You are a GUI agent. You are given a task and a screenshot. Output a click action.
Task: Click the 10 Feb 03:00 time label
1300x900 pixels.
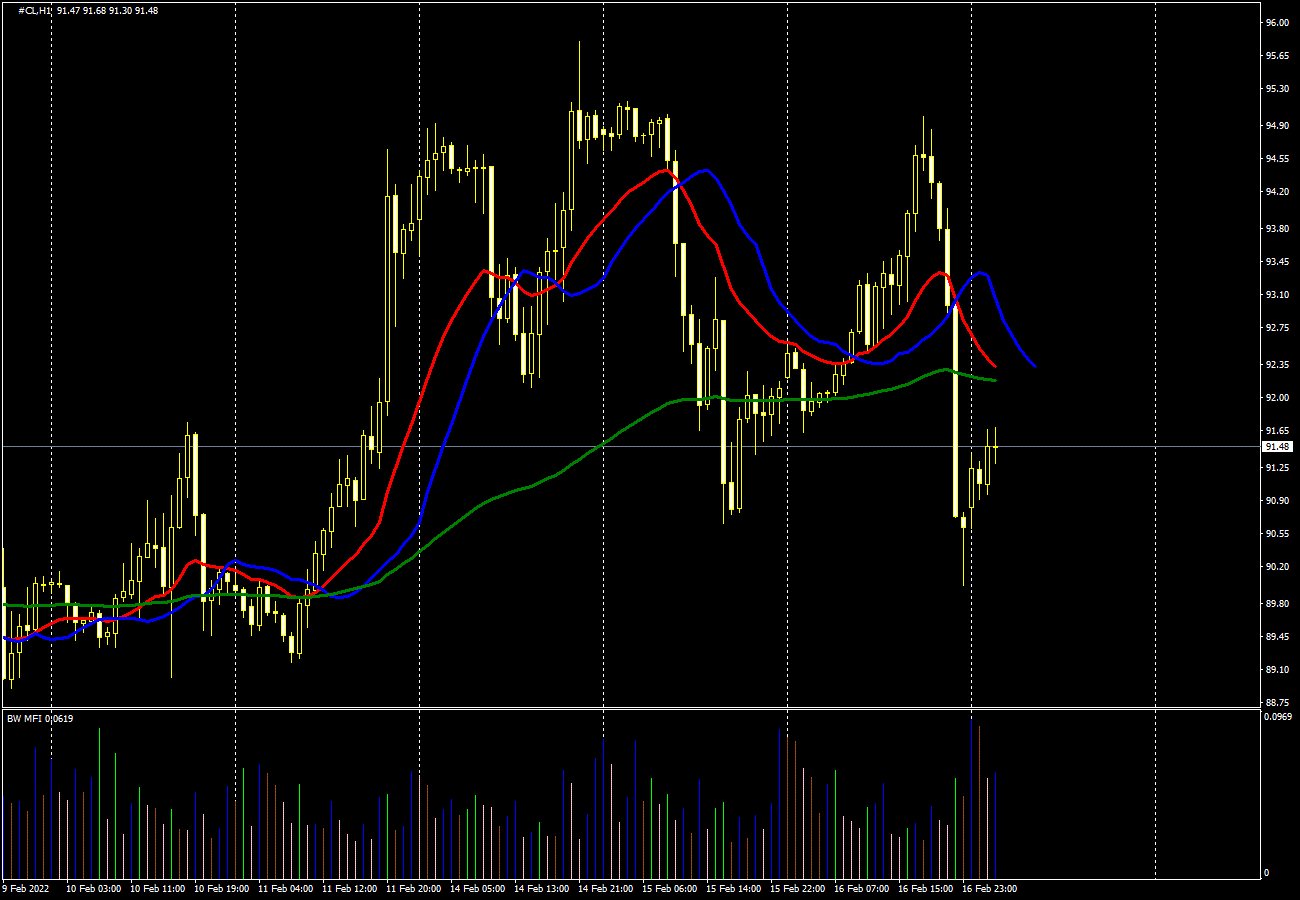[x=94, y=888]
